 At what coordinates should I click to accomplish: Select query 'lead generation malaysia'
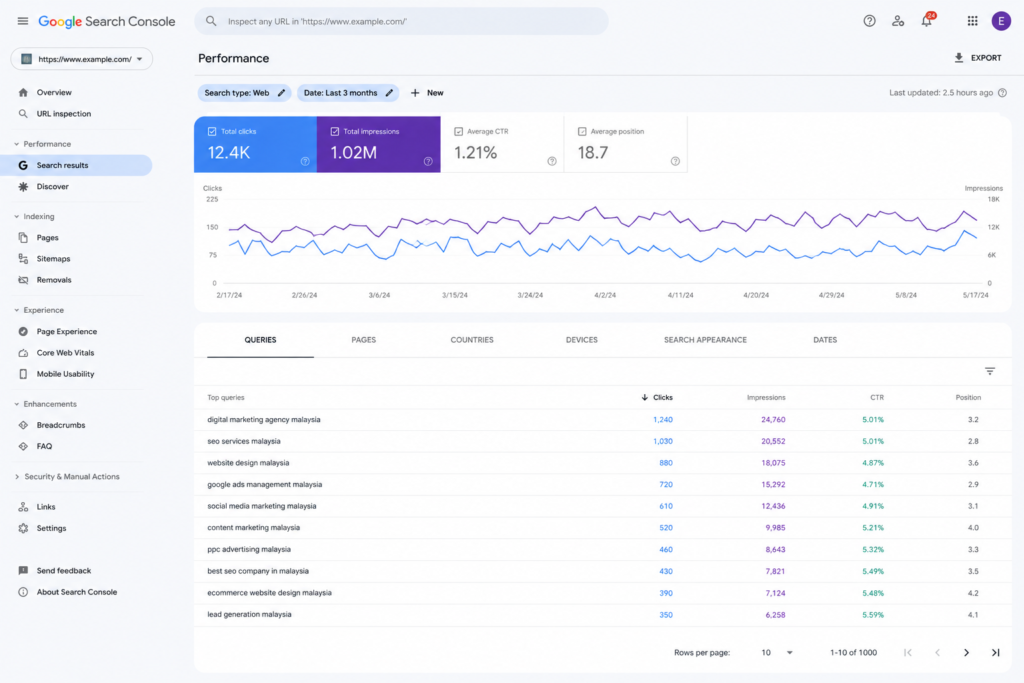pos(249,614)
